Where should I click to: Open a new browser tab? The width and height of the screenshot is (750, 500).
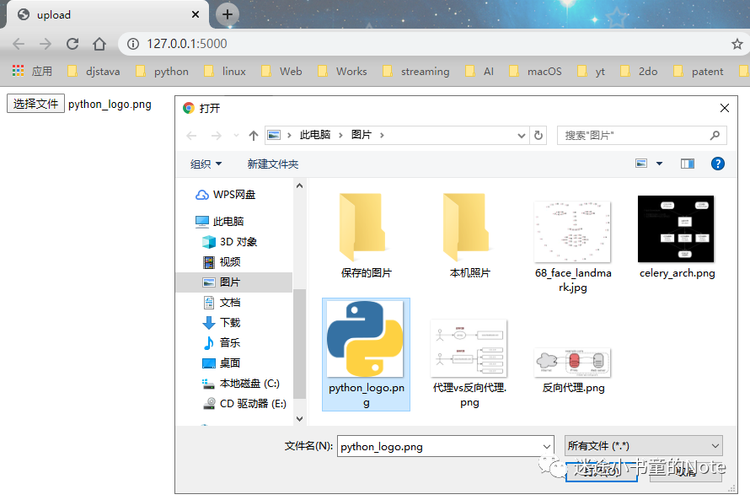click(227, 14)
